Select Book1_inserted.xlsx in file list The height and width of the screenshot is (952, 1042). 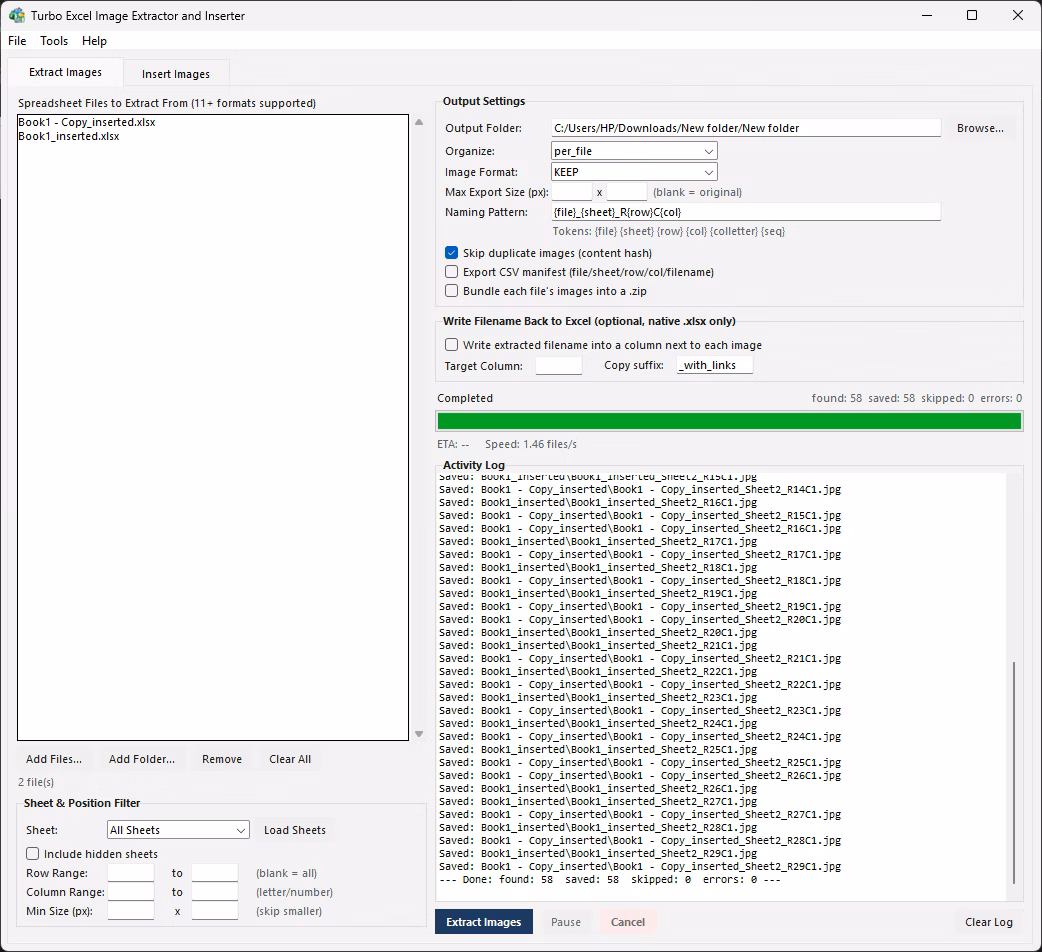(68, 136)
